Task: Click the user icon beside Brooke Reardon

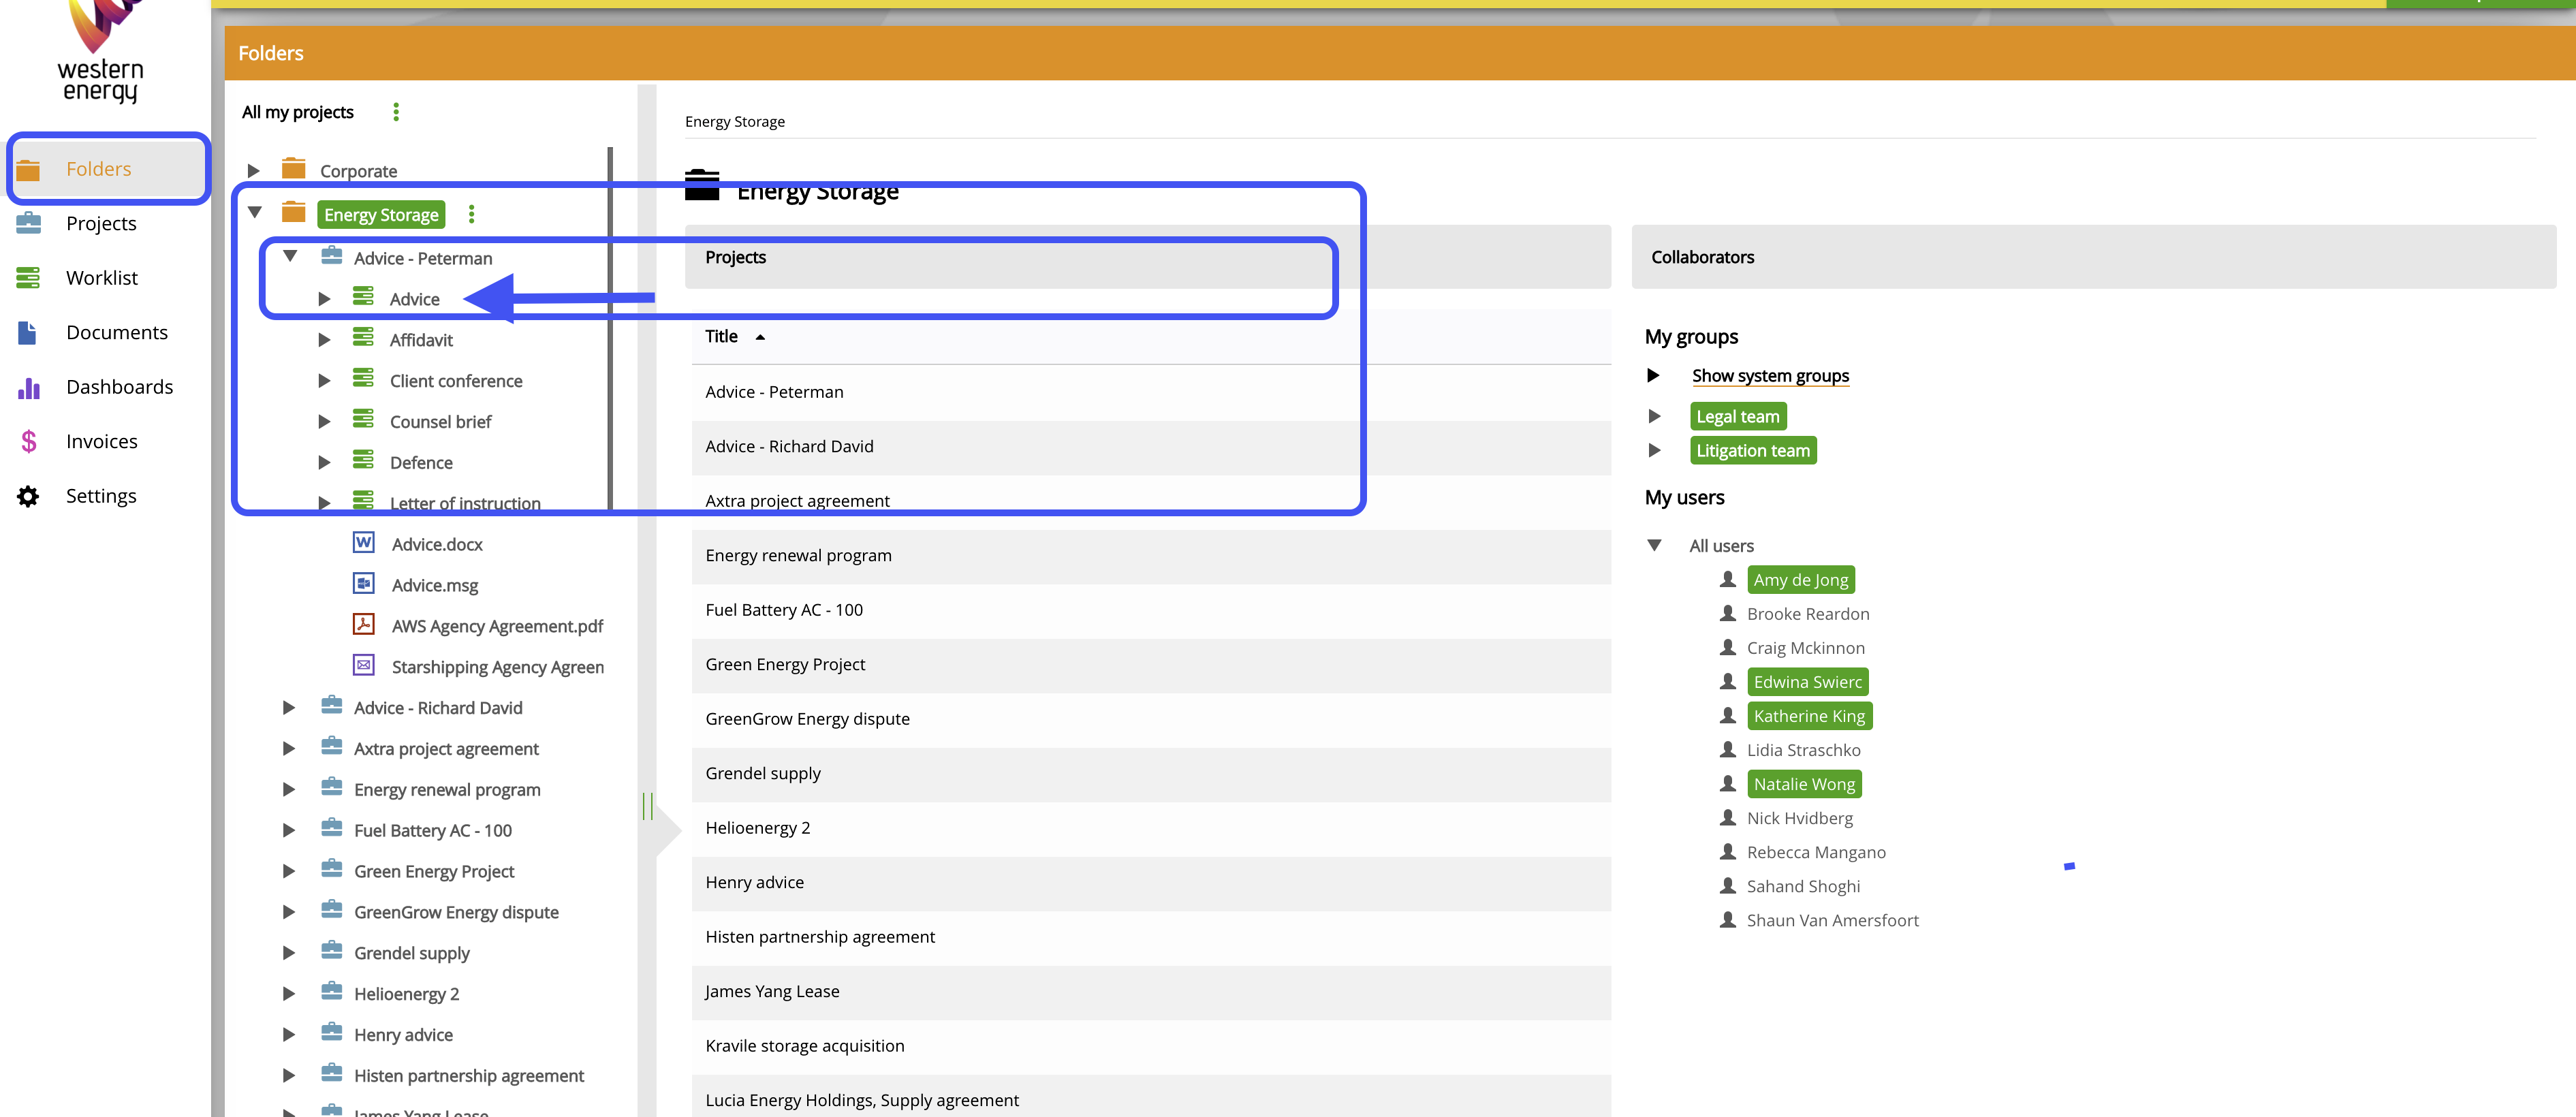Action: coord(1728,613)
